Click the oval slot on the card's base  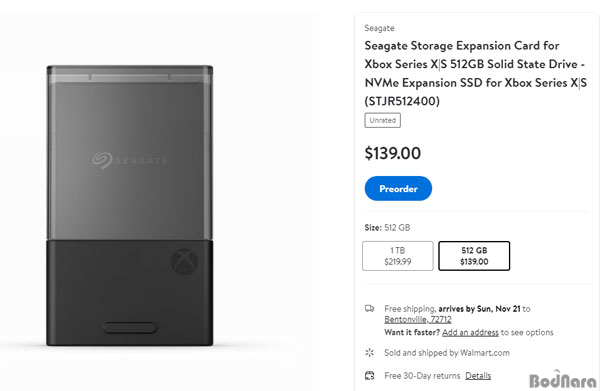pos(129,327)
